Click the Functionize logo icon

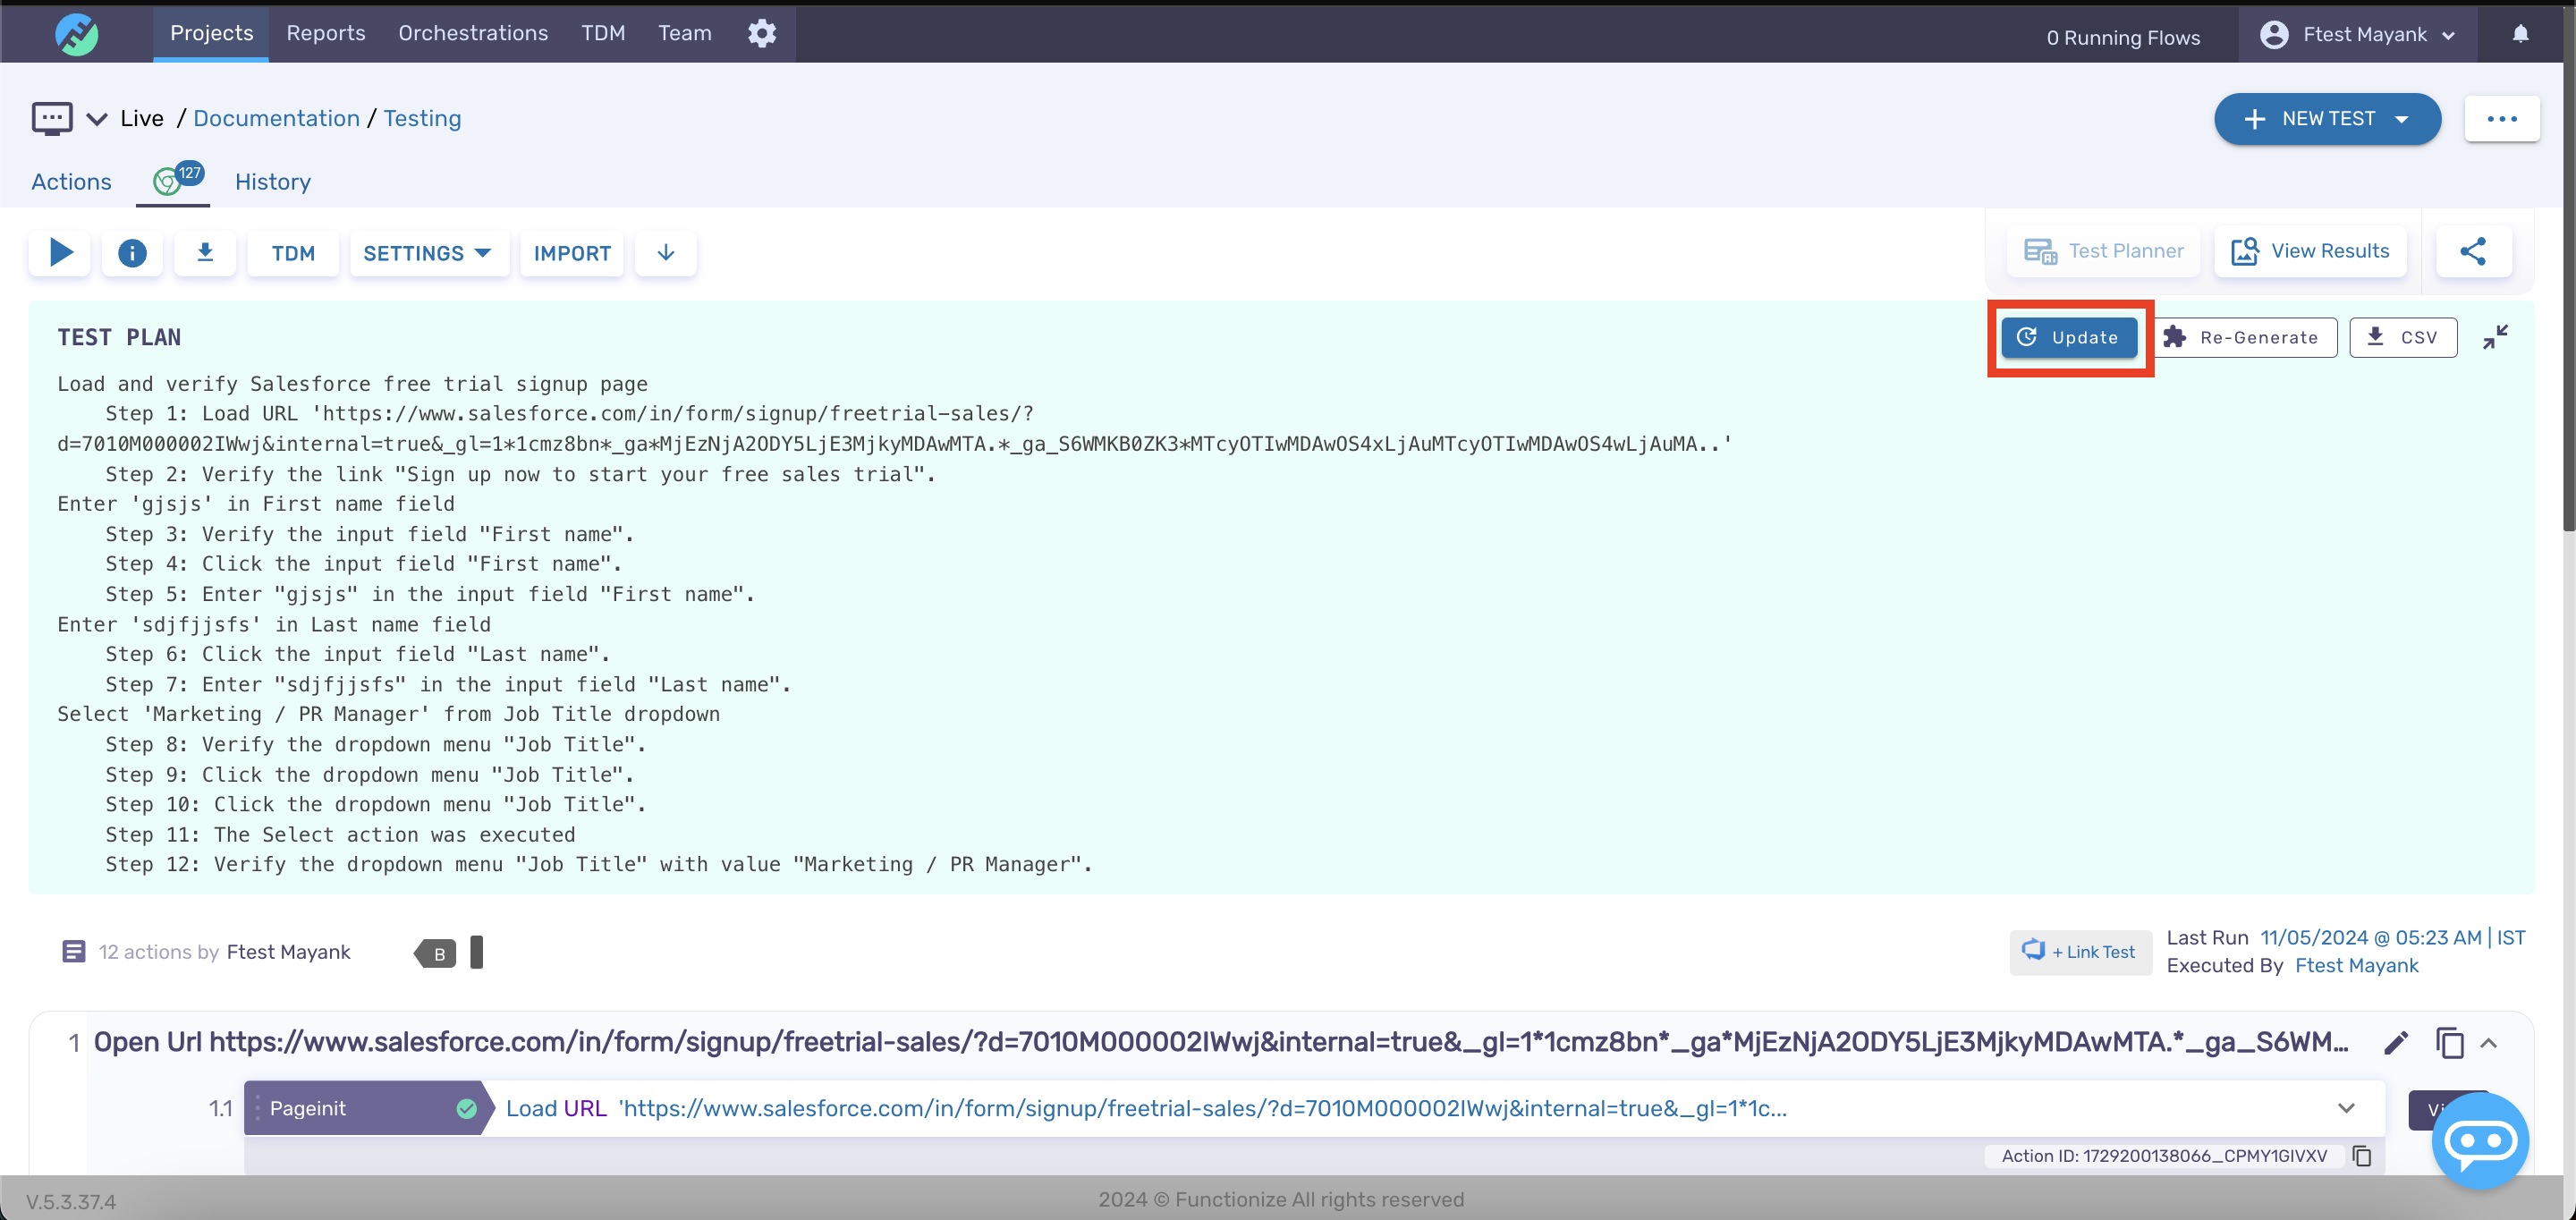[76, 34]
